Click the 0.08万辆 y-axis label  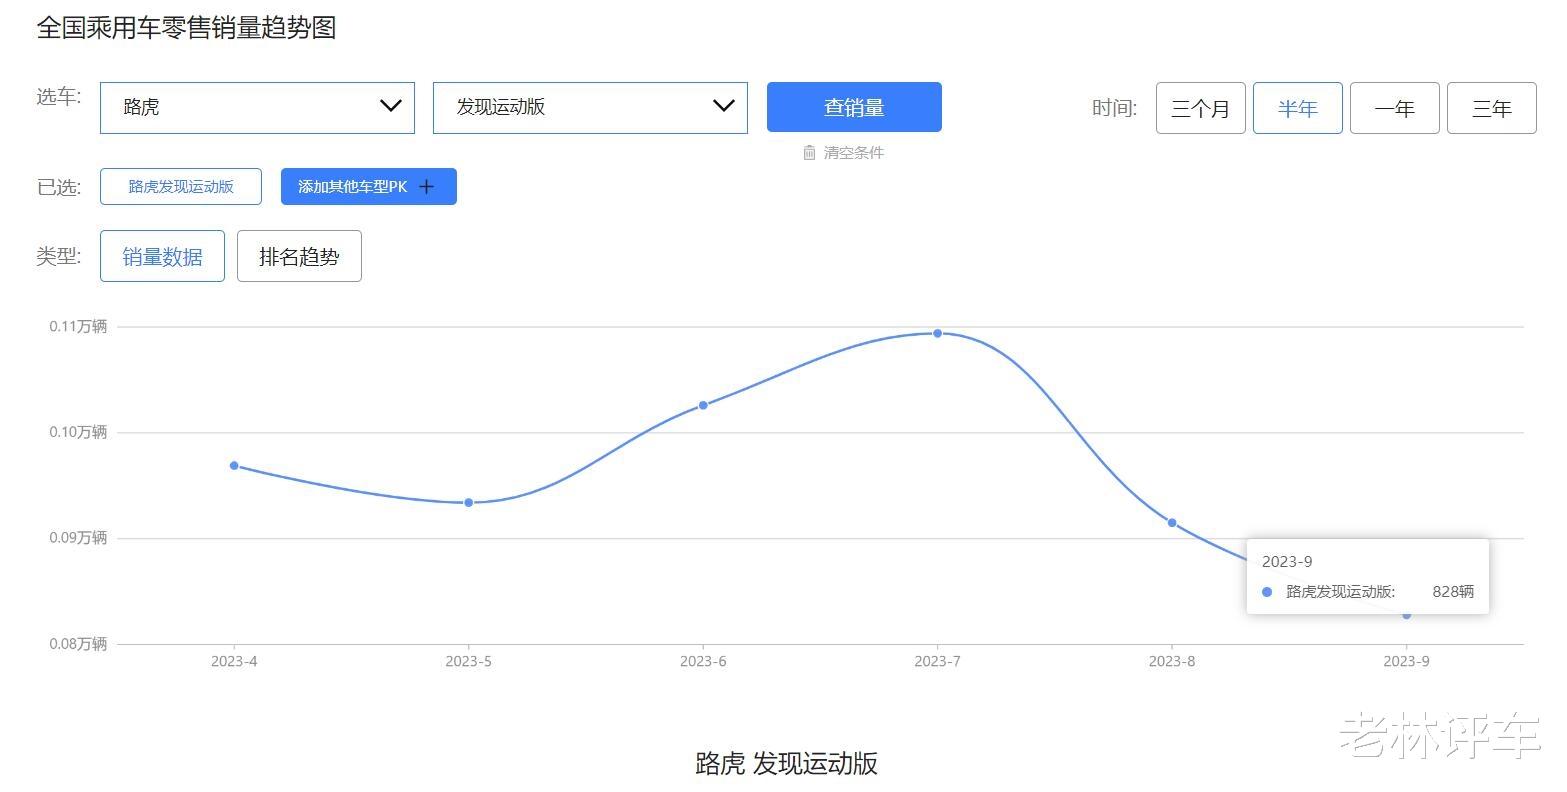[x=78, y=644]
